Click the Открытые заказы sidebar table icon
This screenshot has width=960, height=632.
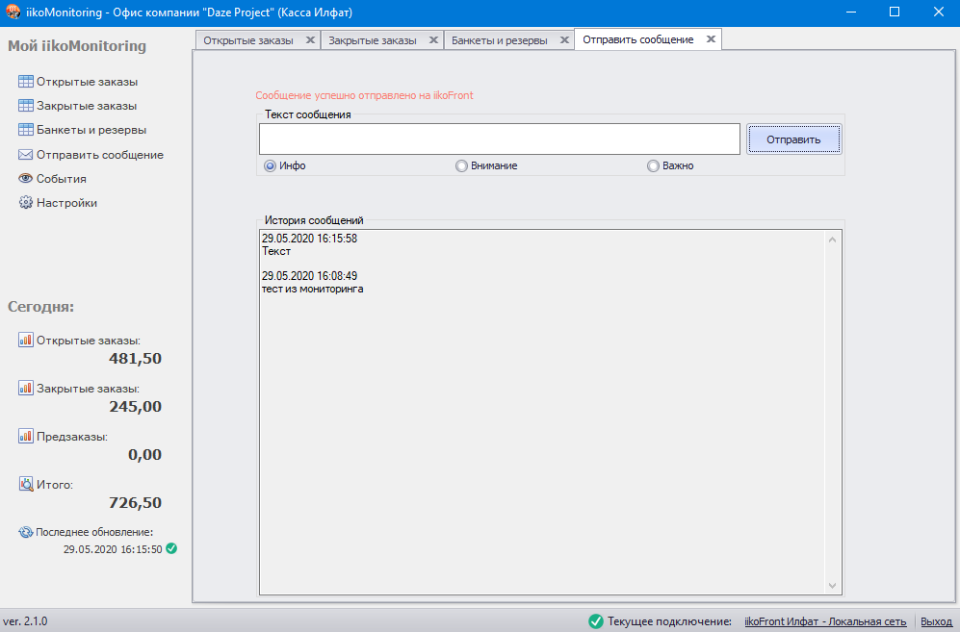click(26, 81)
